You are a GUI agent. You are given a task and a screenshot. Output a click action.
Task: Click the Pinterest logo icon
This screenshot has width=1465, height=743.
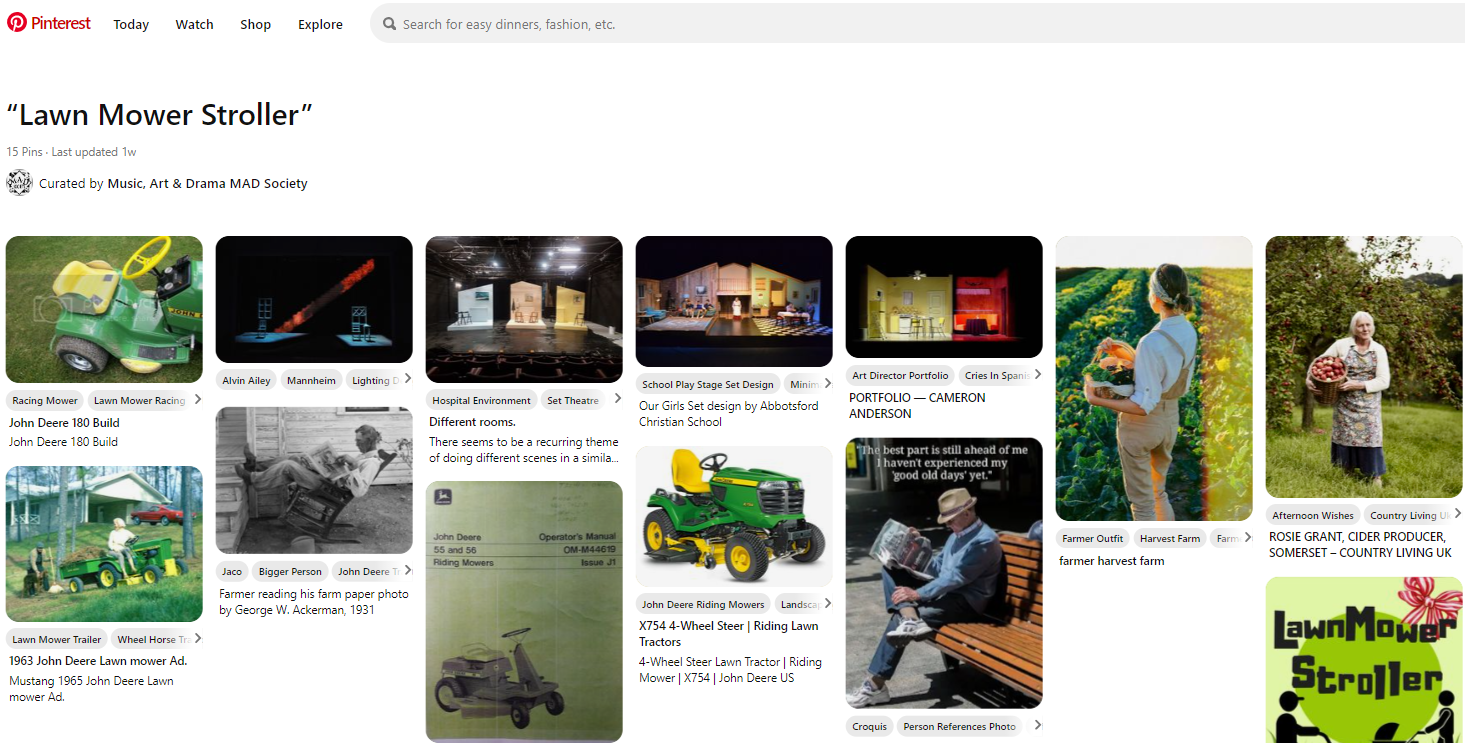point(17,22)
